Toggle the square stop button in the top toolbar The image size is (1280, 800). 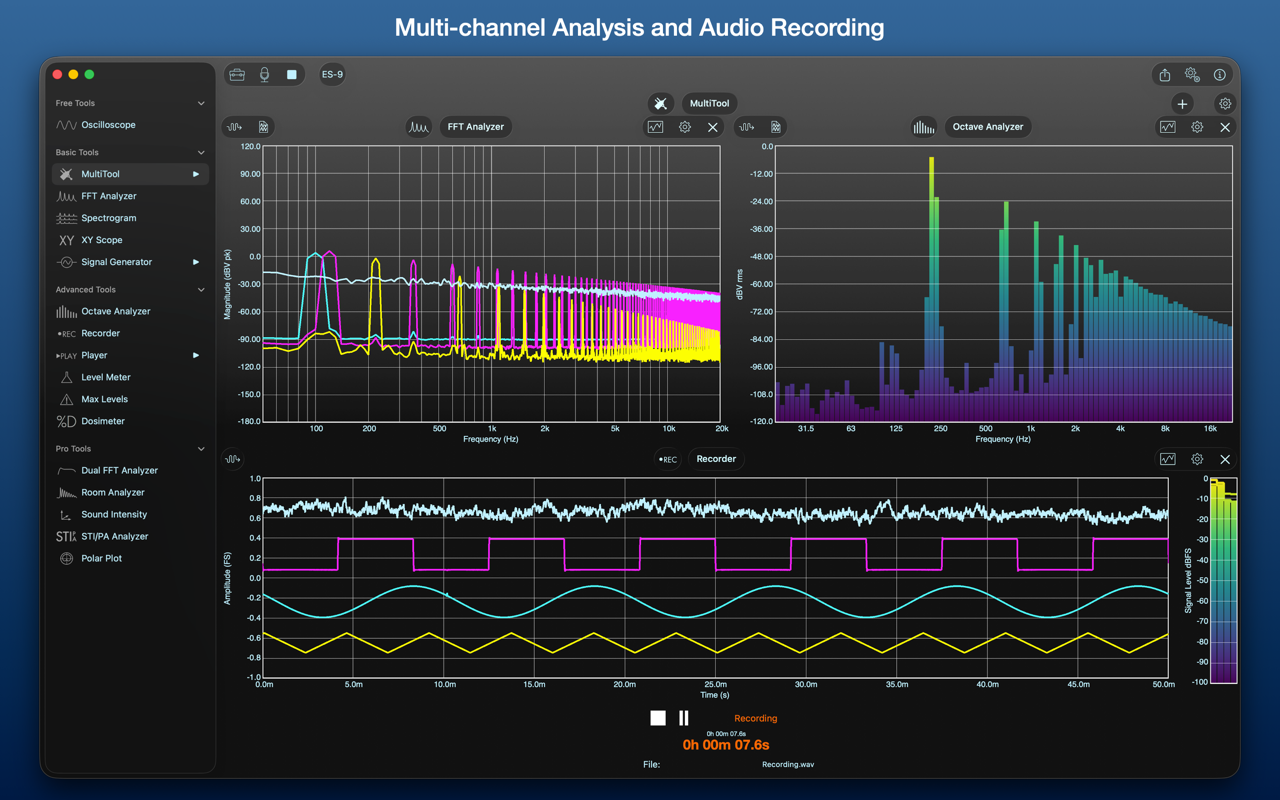click(292, 75)
